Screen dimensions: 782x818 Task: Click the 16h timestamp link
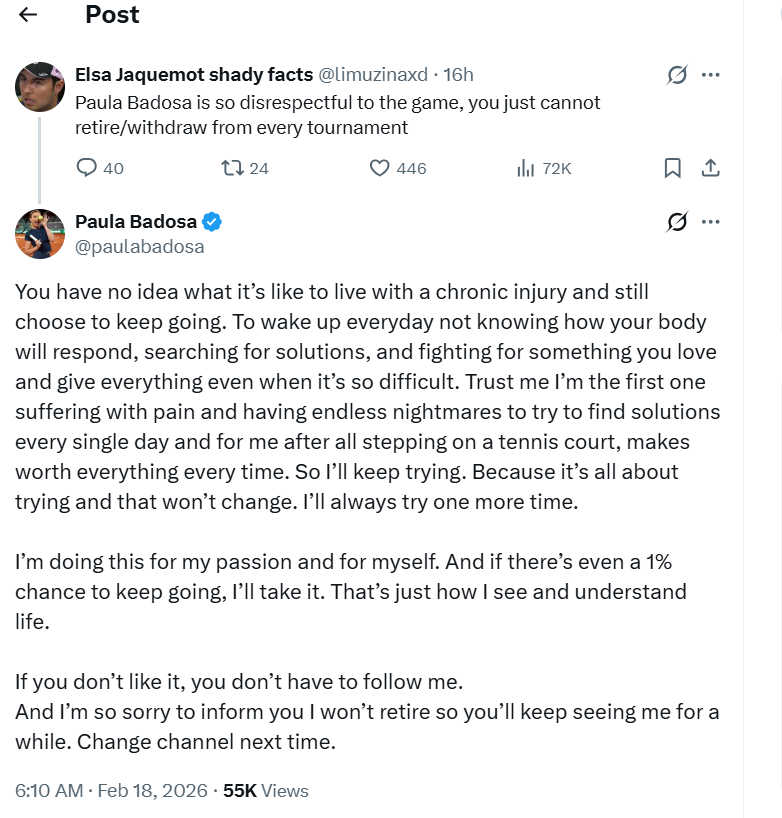[459, 75]
